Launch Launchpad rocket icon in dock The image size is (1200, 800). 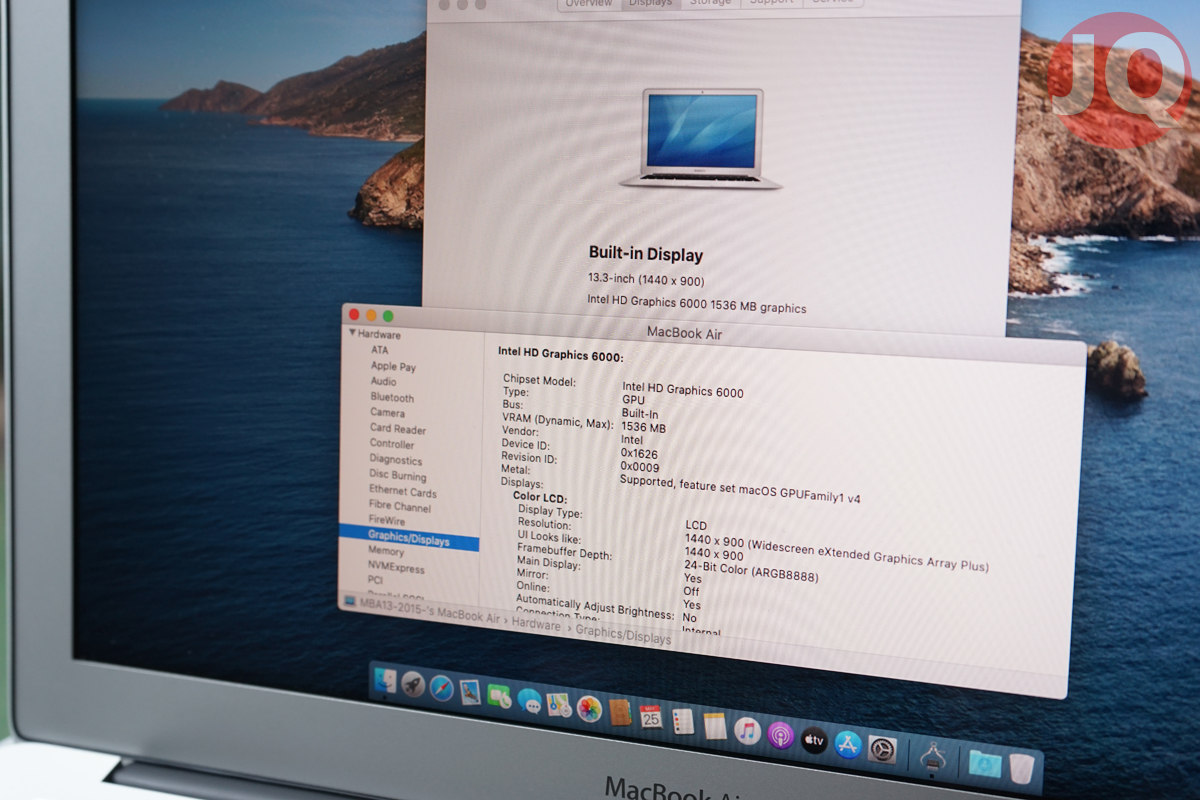(413, 685)
